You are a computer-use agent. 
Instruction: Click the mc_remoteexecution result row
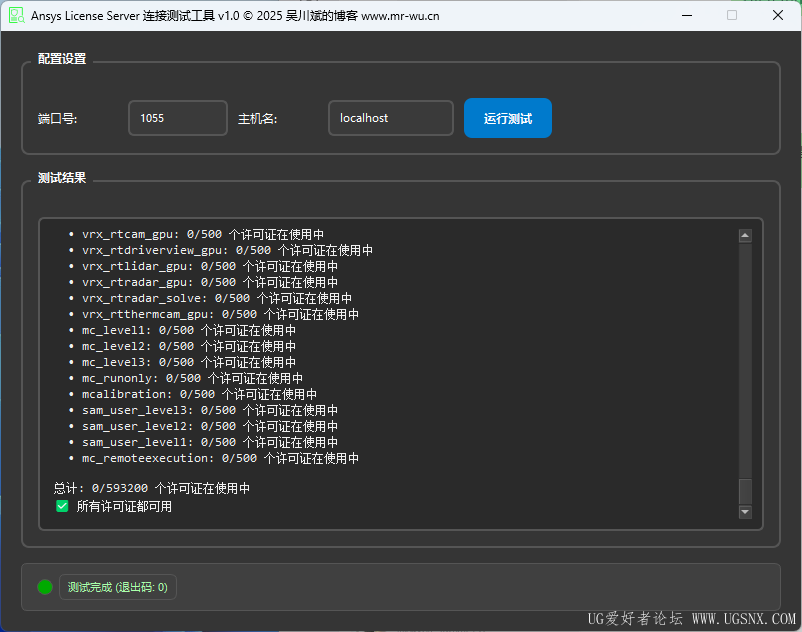(x=214, y=458)
